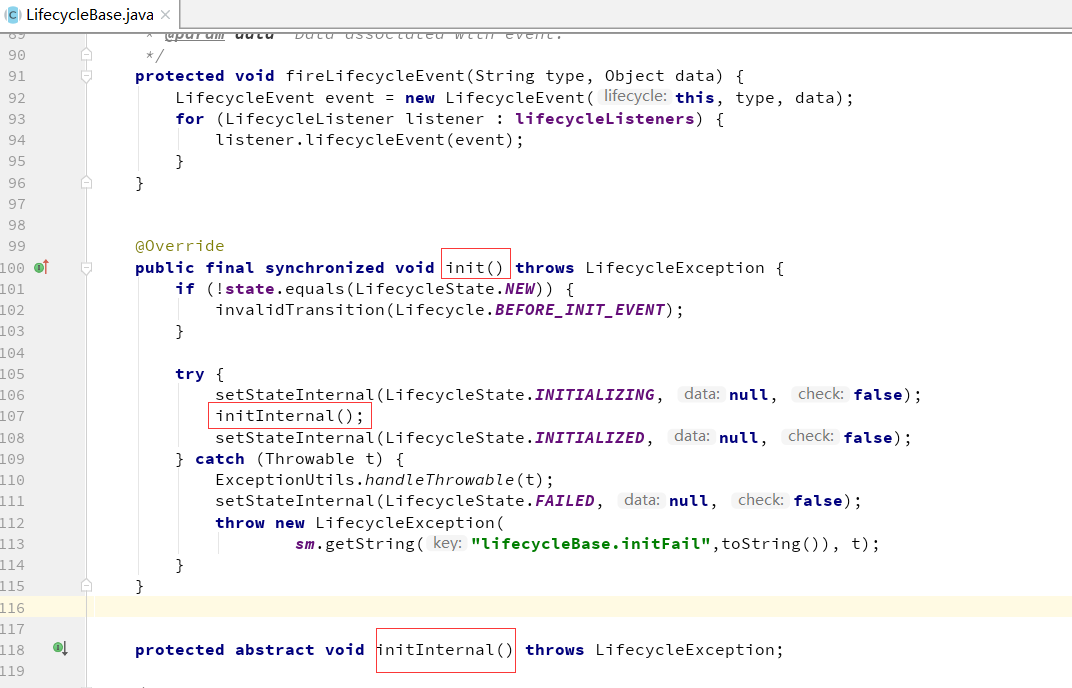Click the FAILED enum constant

click(565, 501)
